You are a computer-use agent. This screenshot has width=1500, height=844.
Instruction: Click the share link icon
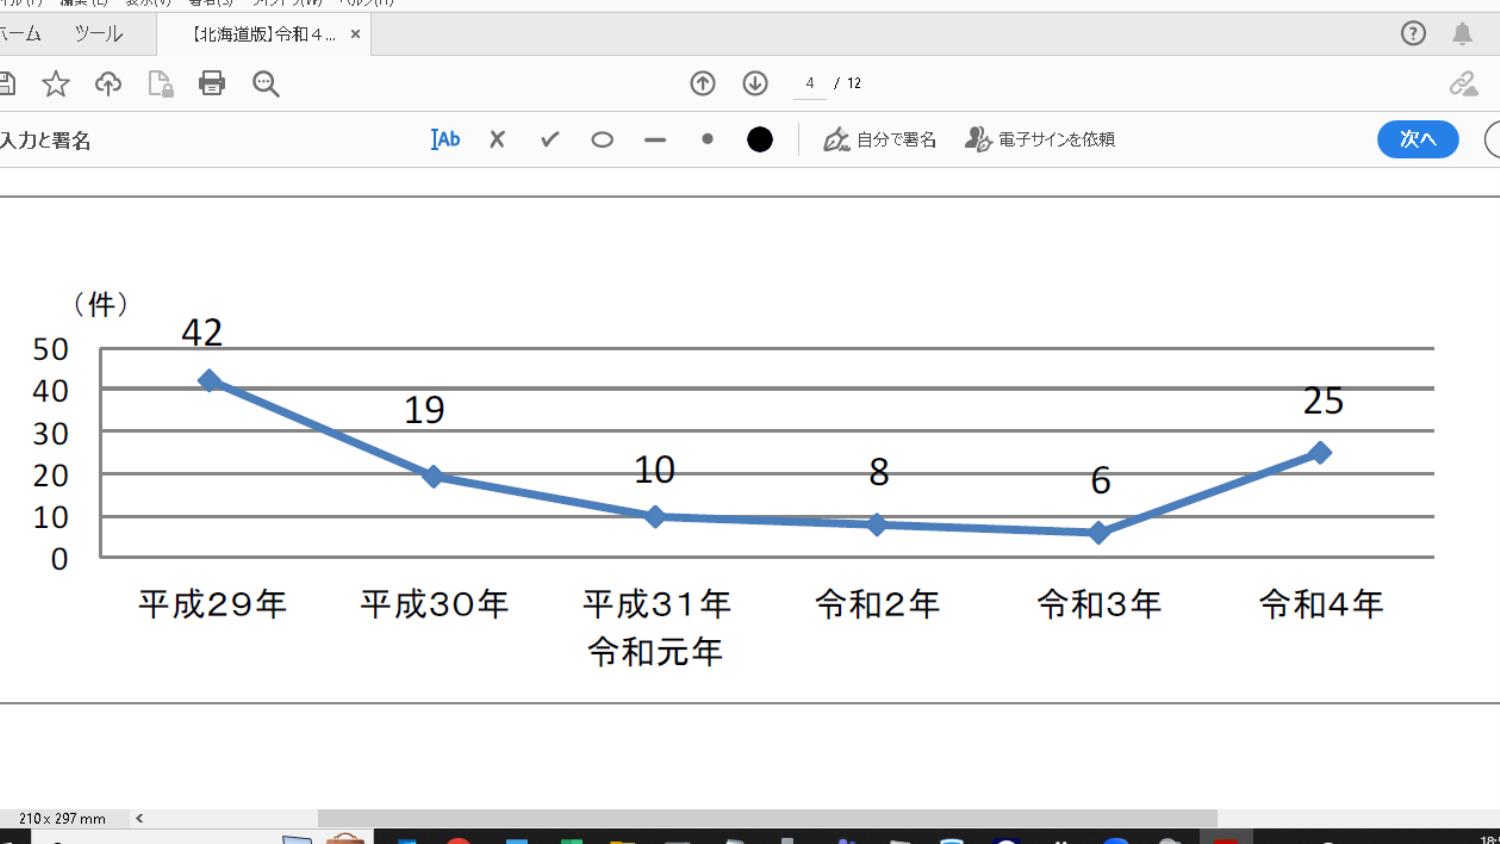[x=1466, y=84]
